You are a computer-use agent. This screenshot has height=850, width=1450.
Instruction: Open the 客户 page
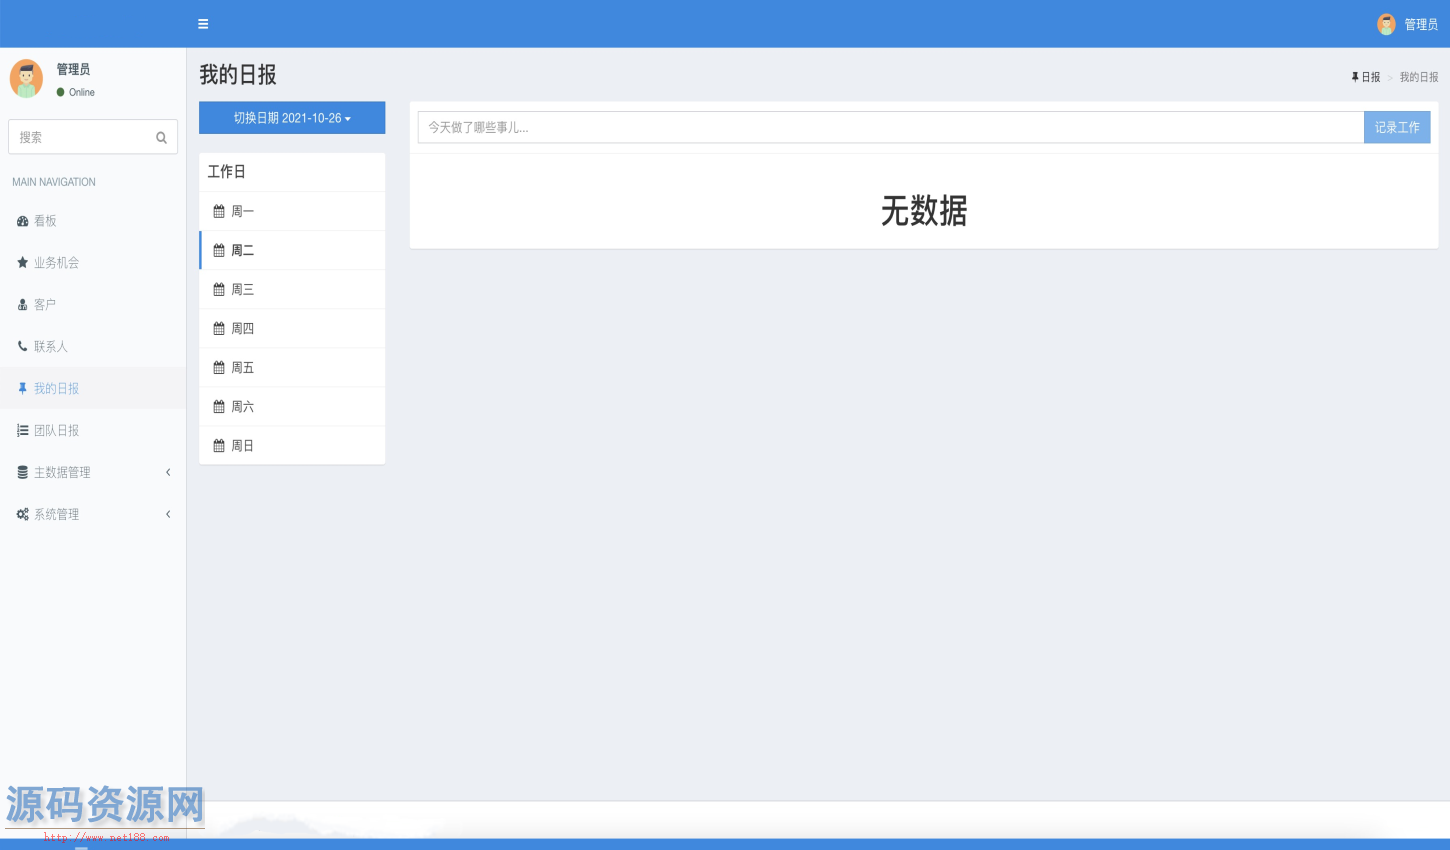click(93, 305)
